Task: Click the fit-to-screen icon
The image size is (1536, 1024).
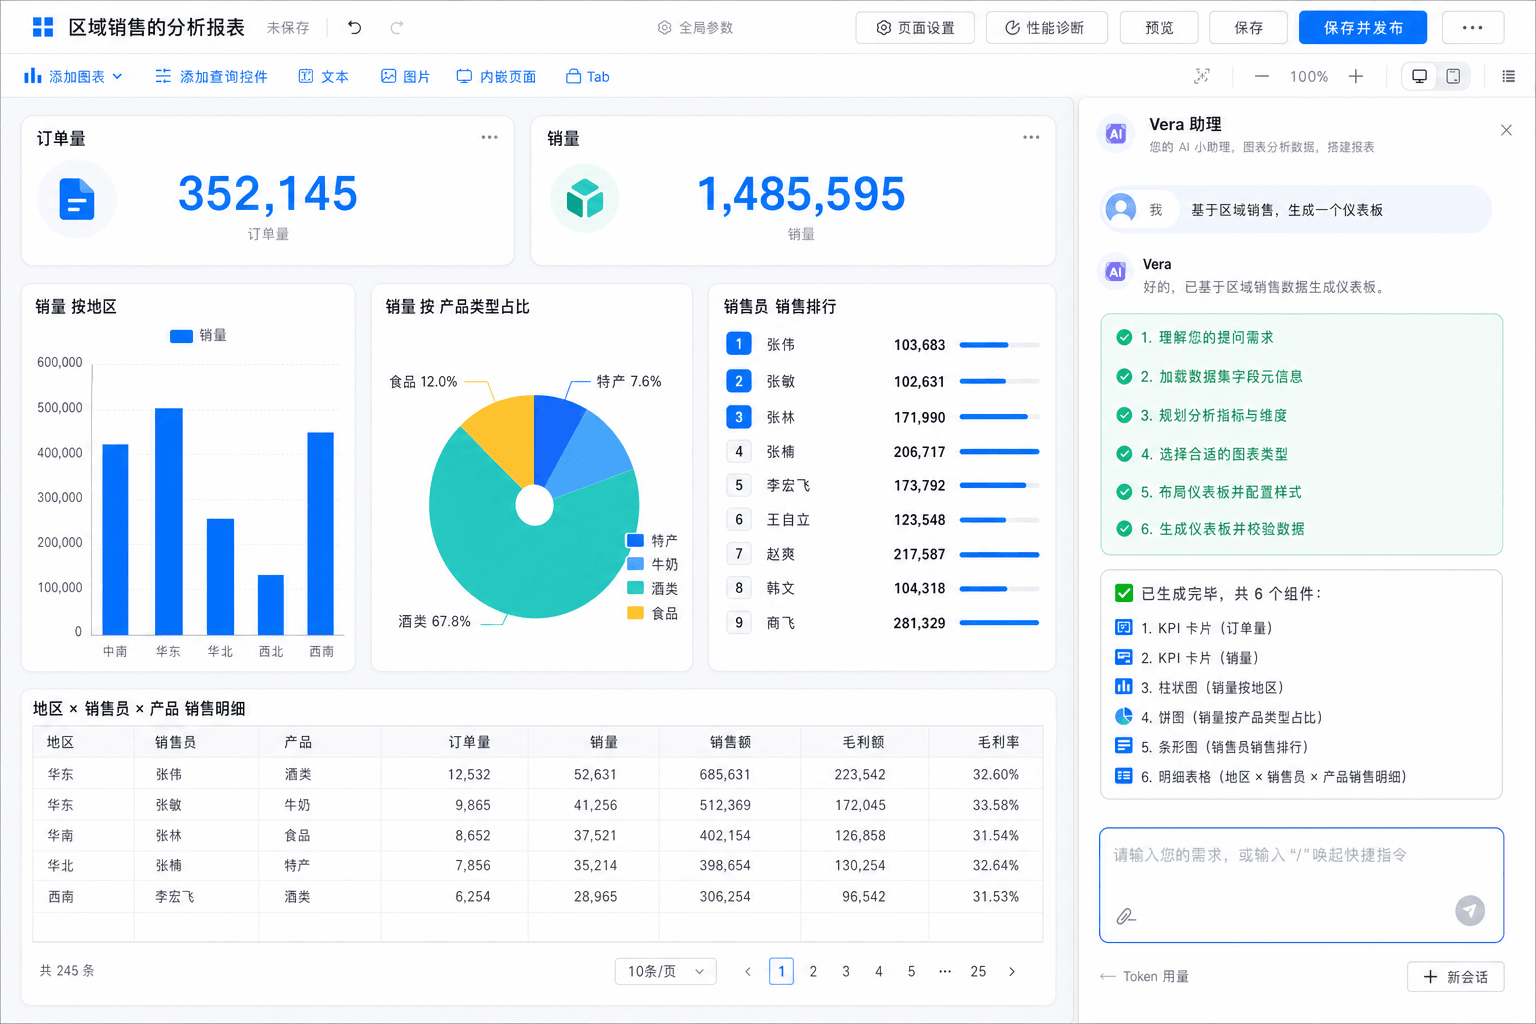Action: (1202, 76)
